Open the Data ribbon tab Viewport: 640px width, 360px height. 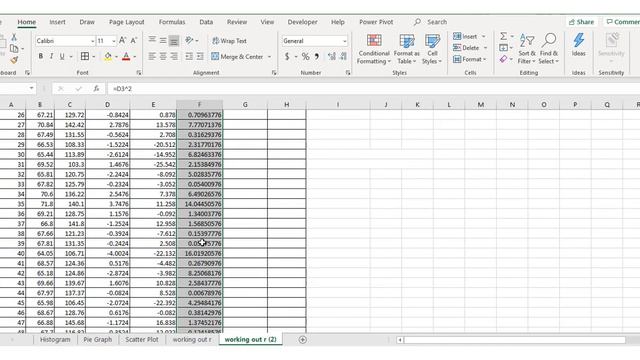click(206, 22)
